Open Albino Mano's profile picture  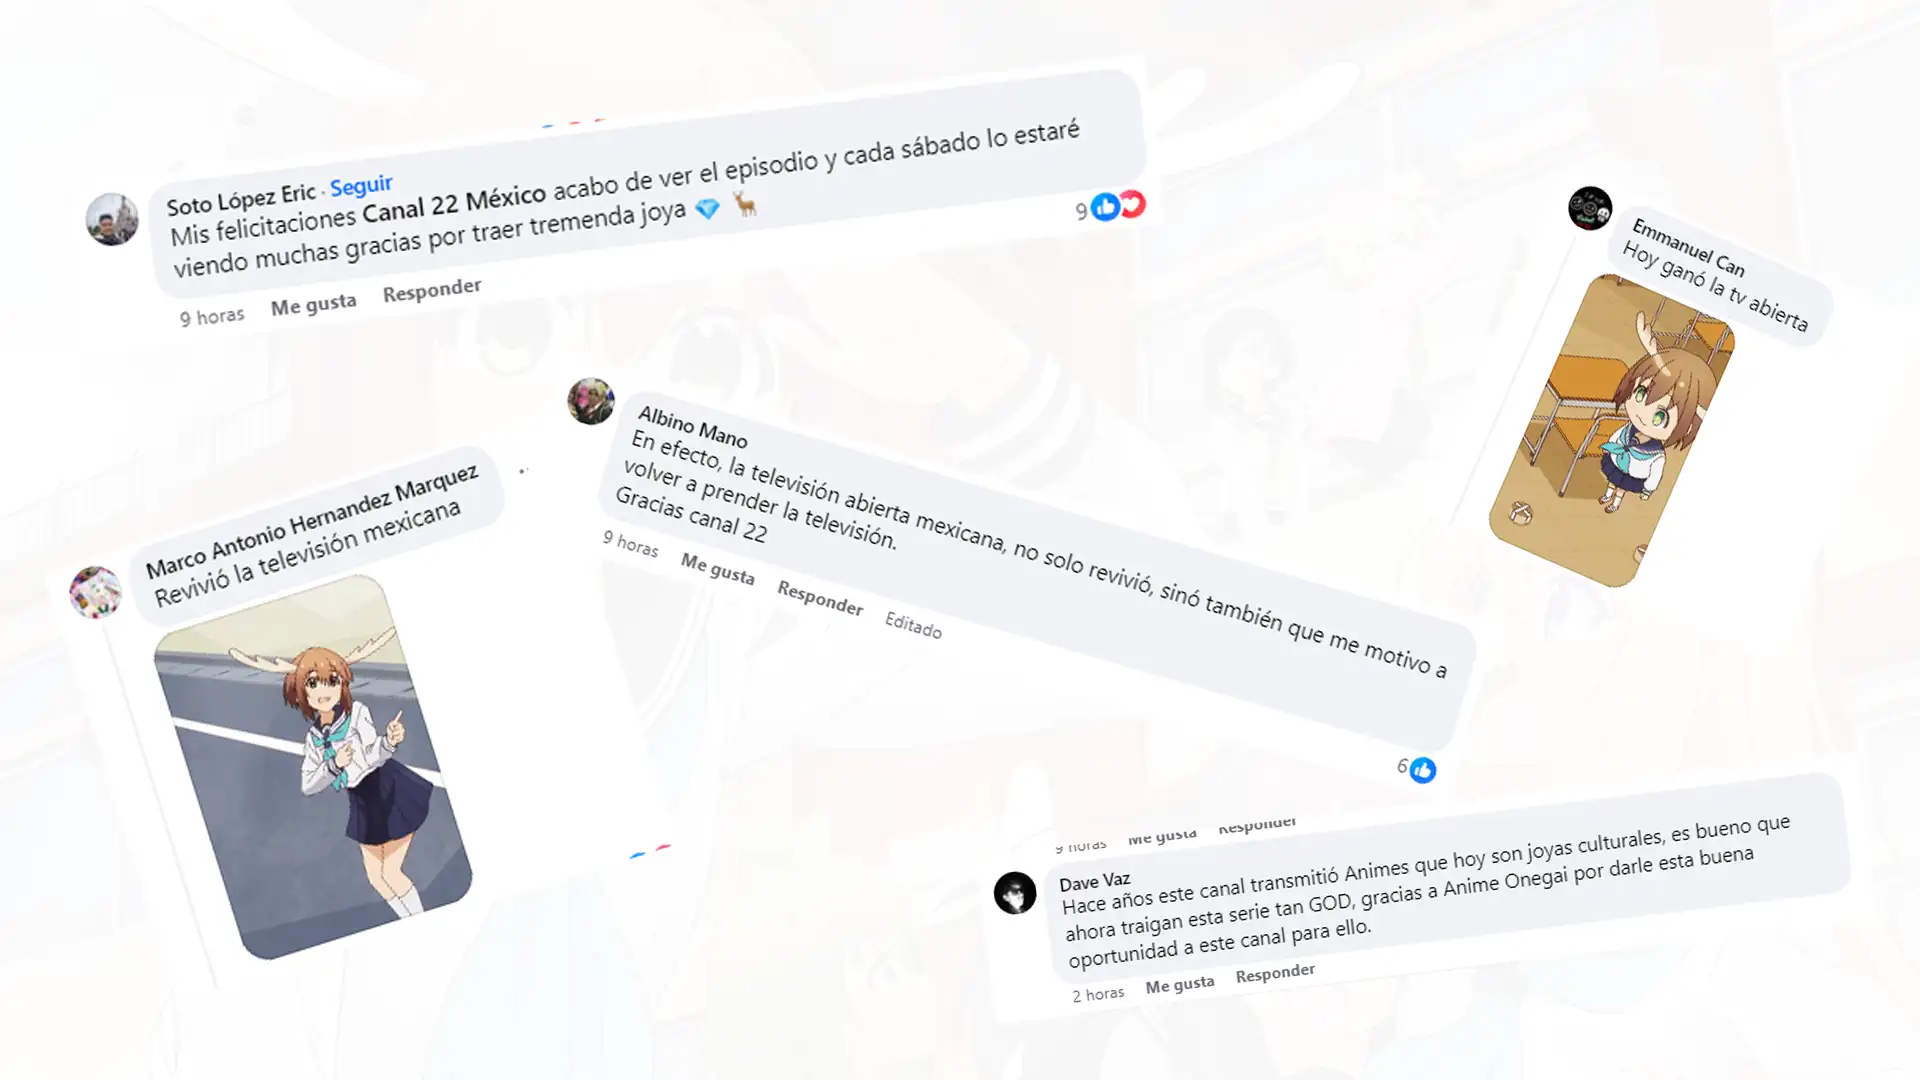tap(591, 401)
